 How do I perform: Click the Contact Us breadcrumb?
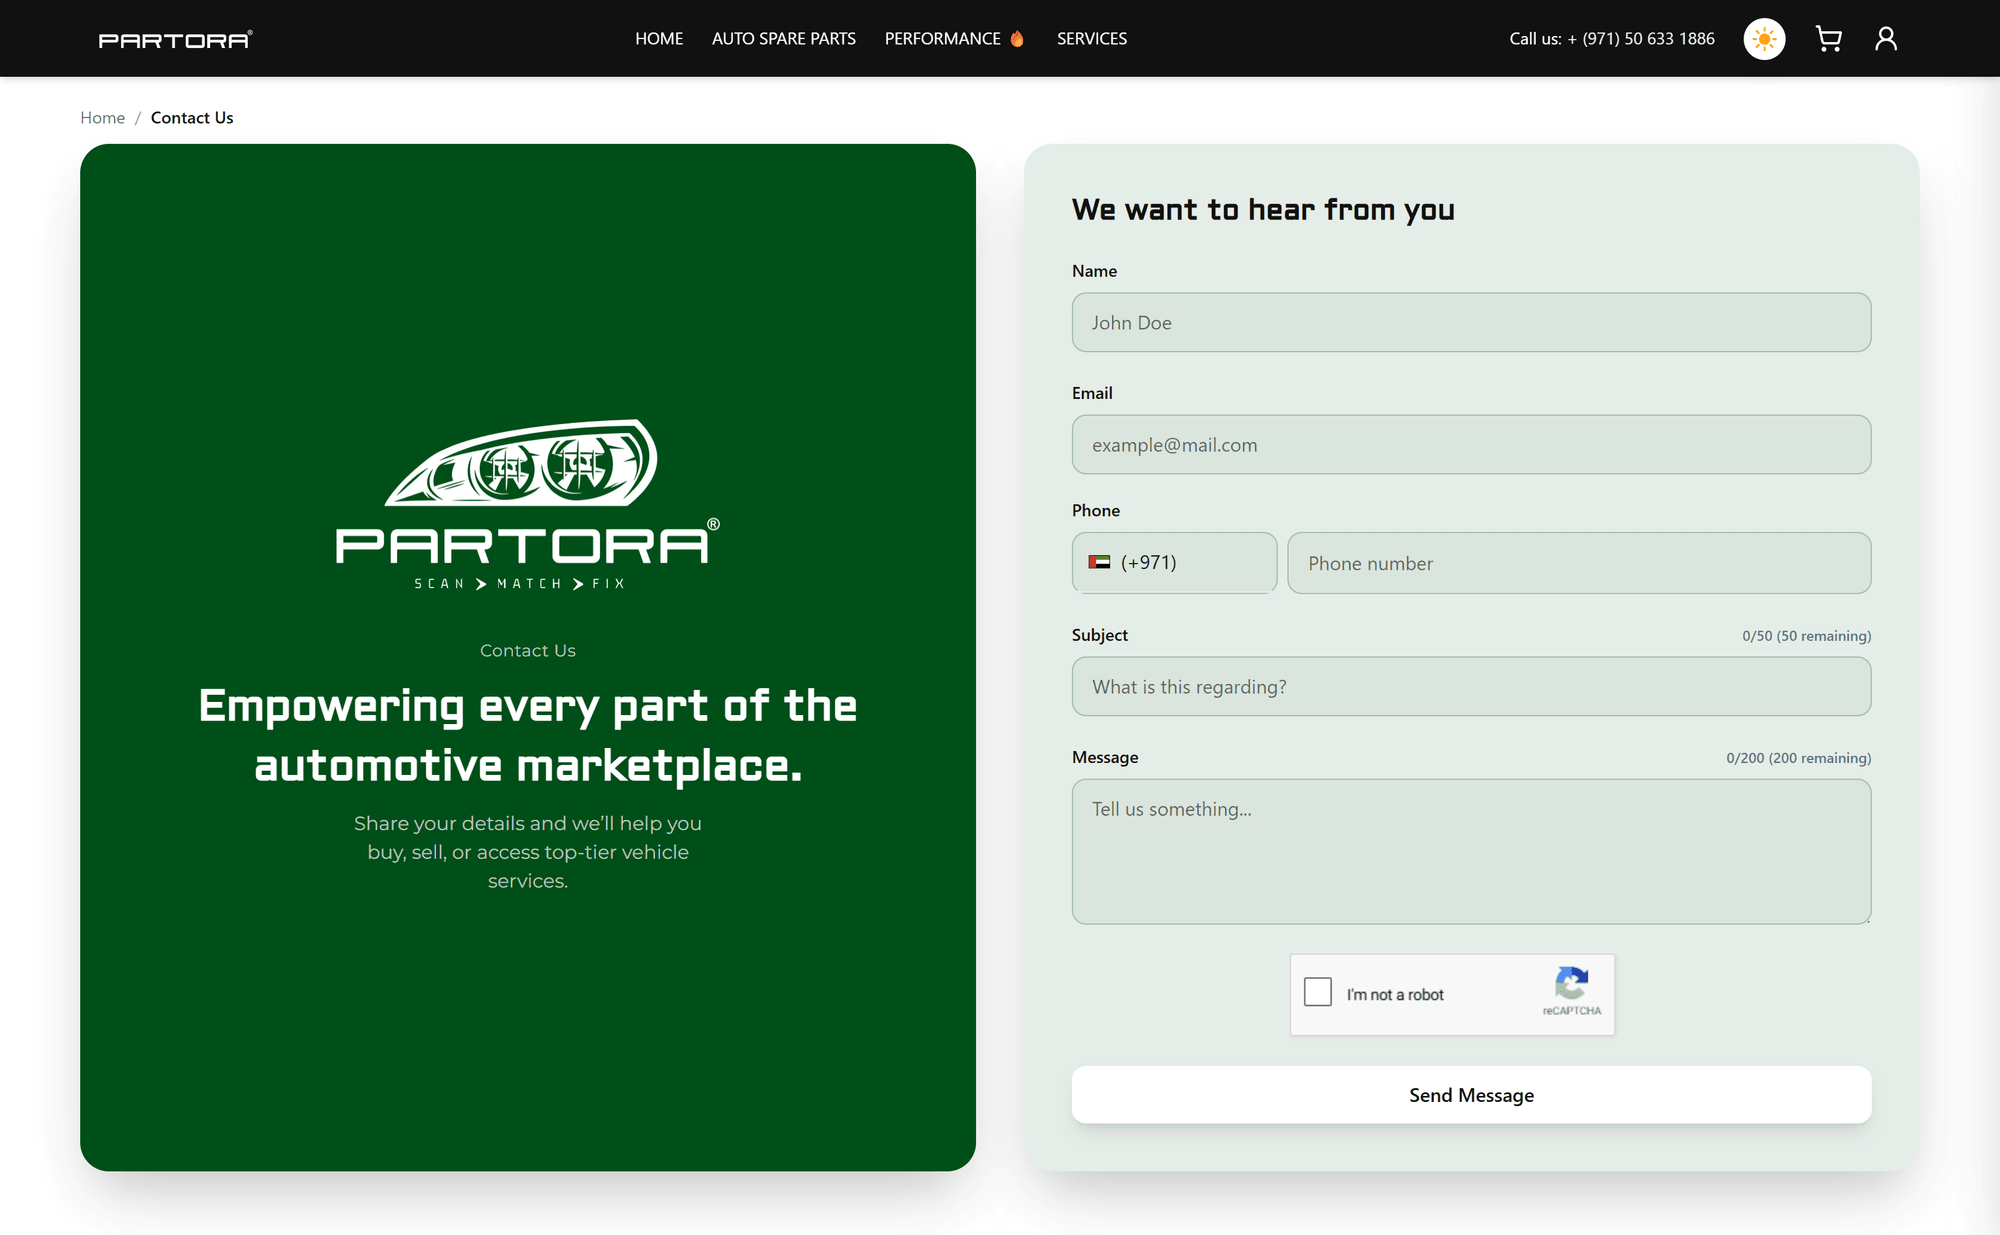point(192,118)
